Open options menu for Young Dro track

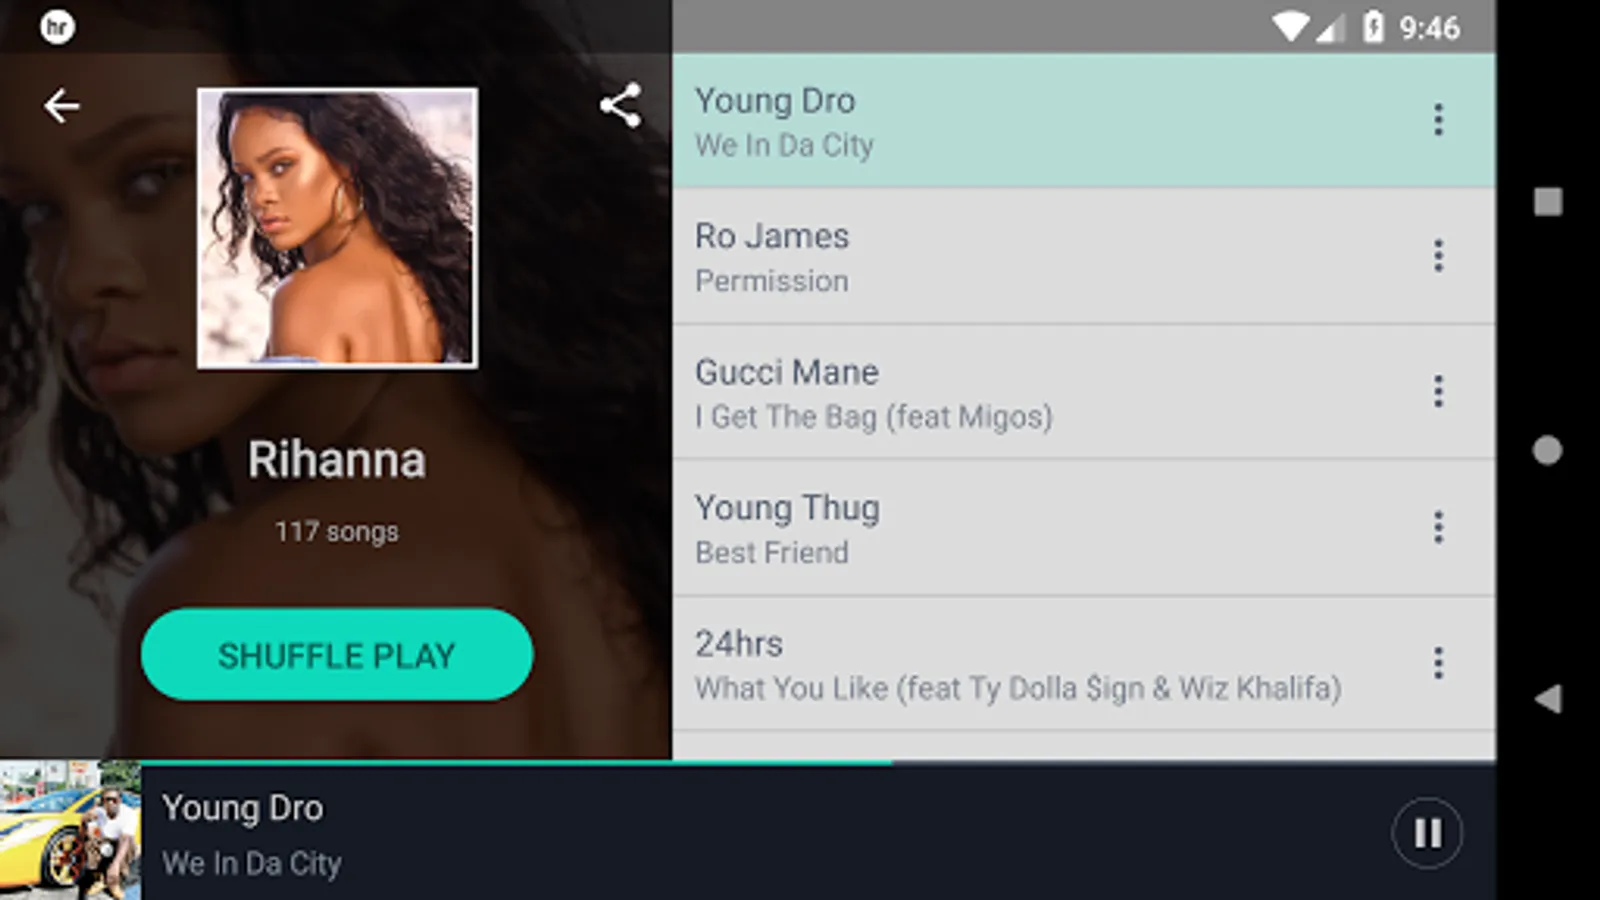(1438, 120)
